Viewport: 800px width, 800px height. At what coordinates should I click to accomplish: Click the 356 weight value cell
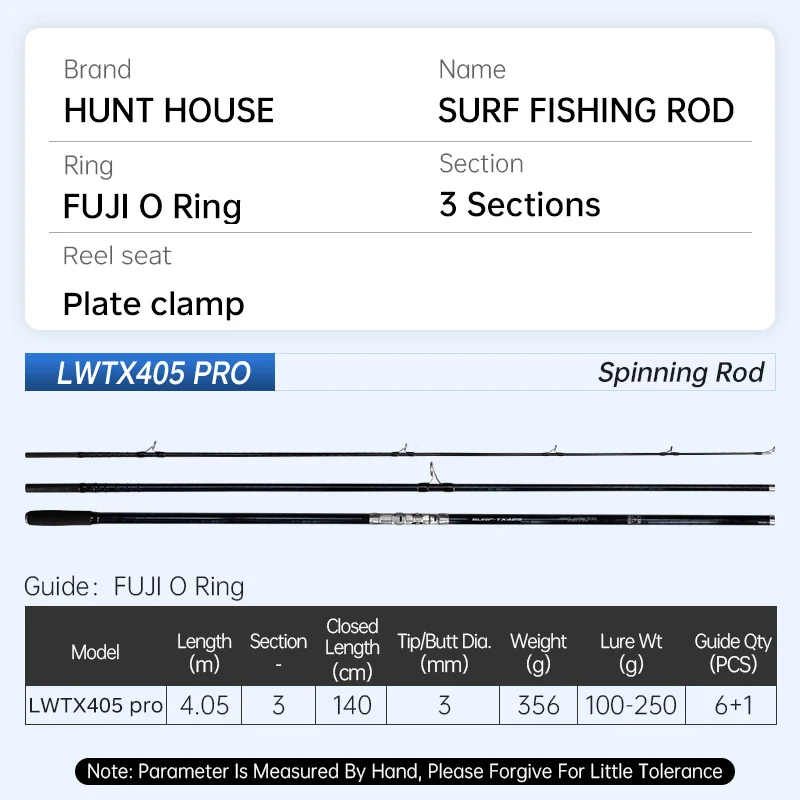[x=538, y=705]
